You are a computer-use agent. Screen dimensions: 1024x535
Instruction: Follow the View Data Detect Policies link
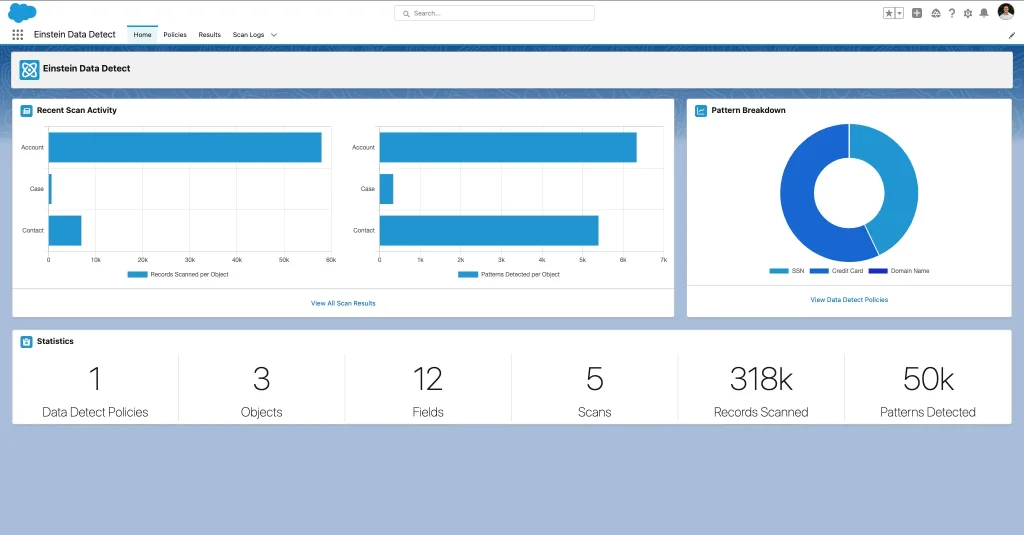849,299
